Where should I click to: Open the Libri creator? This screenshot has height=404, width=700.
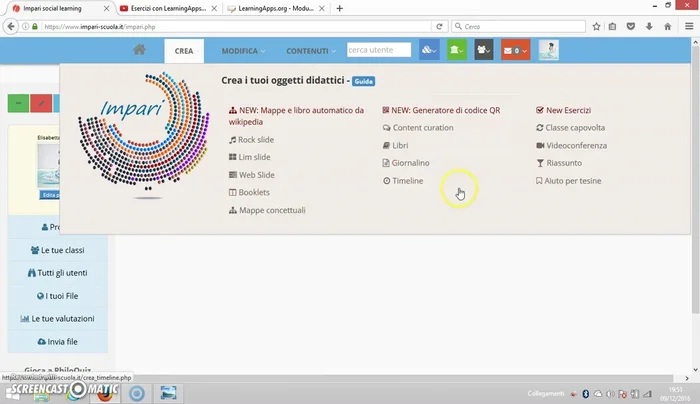[x=395, y=146]
